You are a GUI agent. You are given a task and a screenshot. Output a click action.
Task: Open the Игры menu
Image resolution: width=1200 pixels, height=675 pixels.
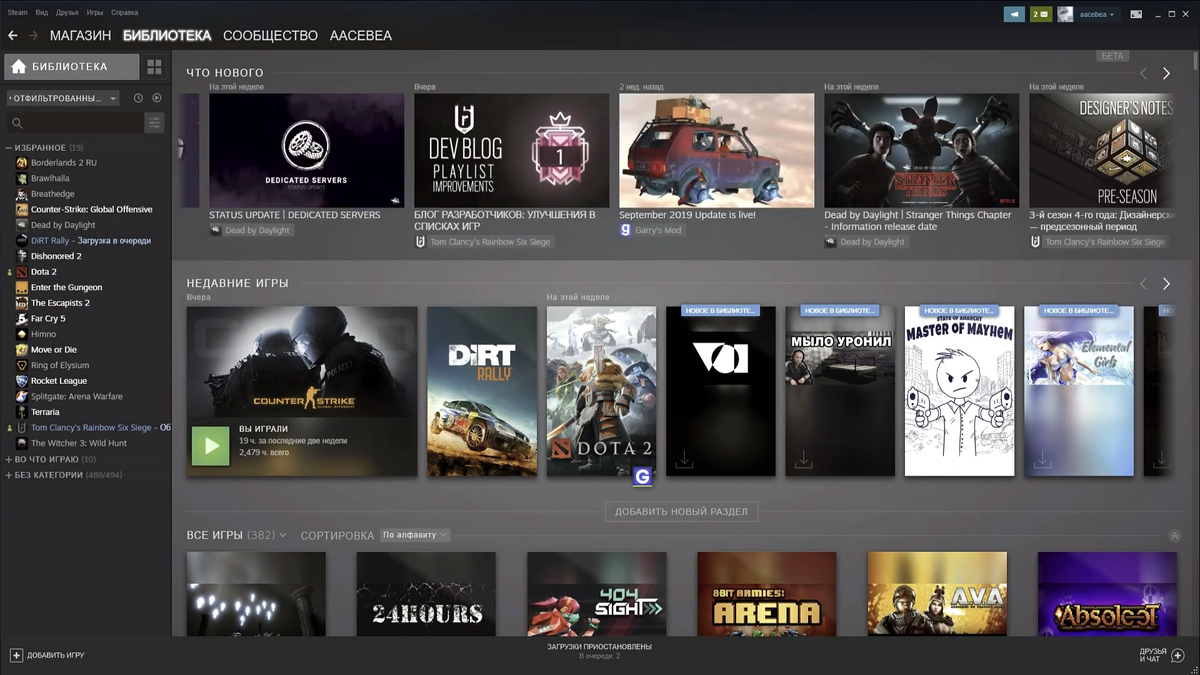[95, 13]
